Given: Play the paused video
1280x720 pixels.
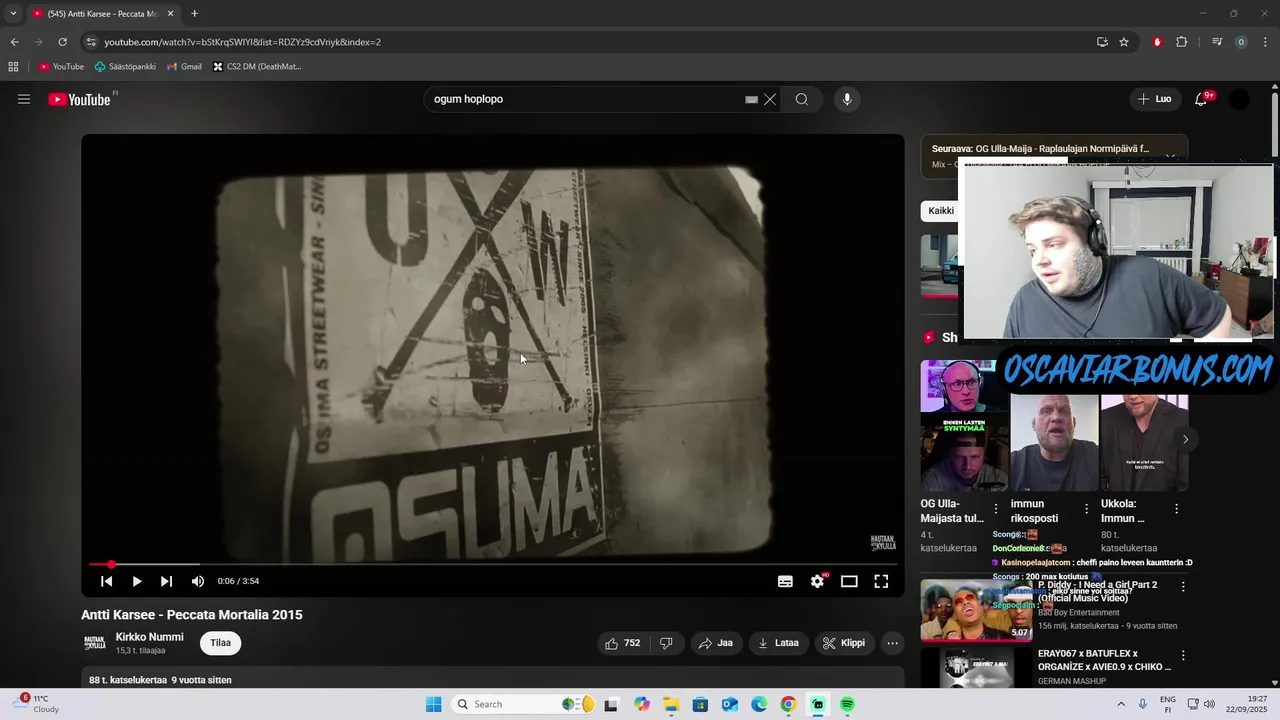Looking at the screenshot, I should [x=137, y=581].
